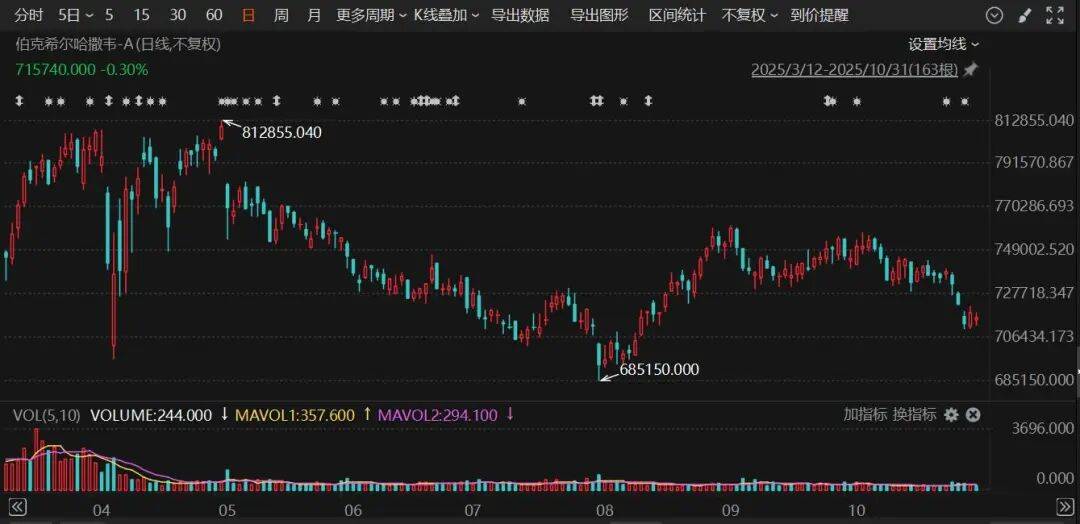Open the K线叠加 overlay dropdown
This screenshot has height=524, width=1080.
coord(446,15)
